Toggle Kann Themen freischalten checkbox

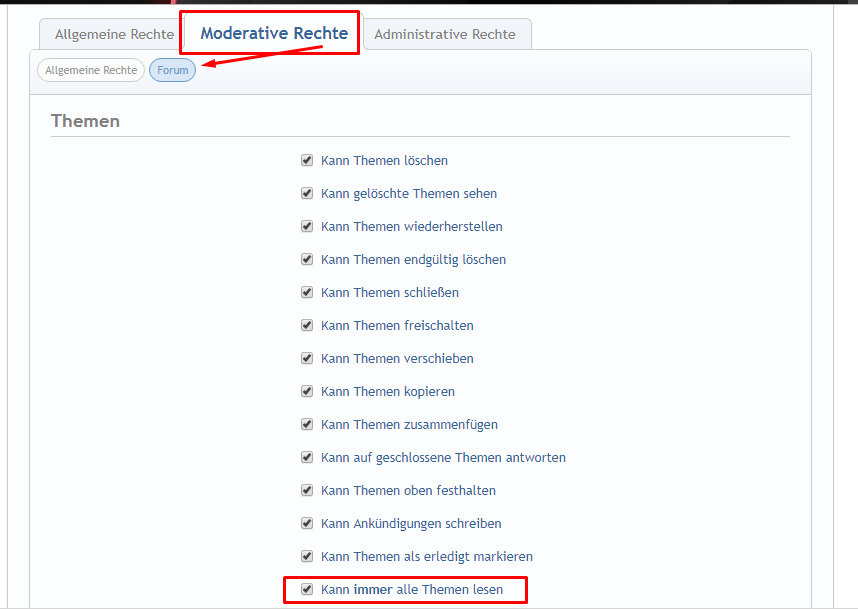pos(307,325)
